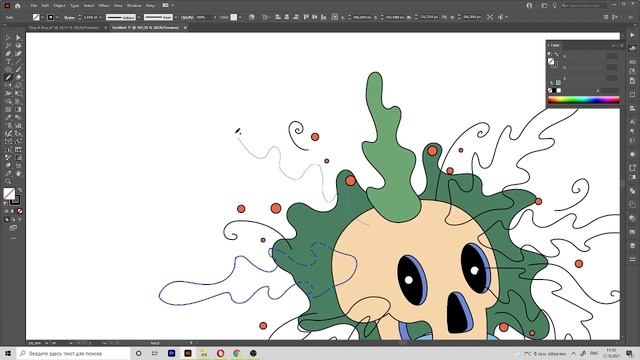Open Brush Definition dropdown
640x360 pixels.
pos(176,17)
